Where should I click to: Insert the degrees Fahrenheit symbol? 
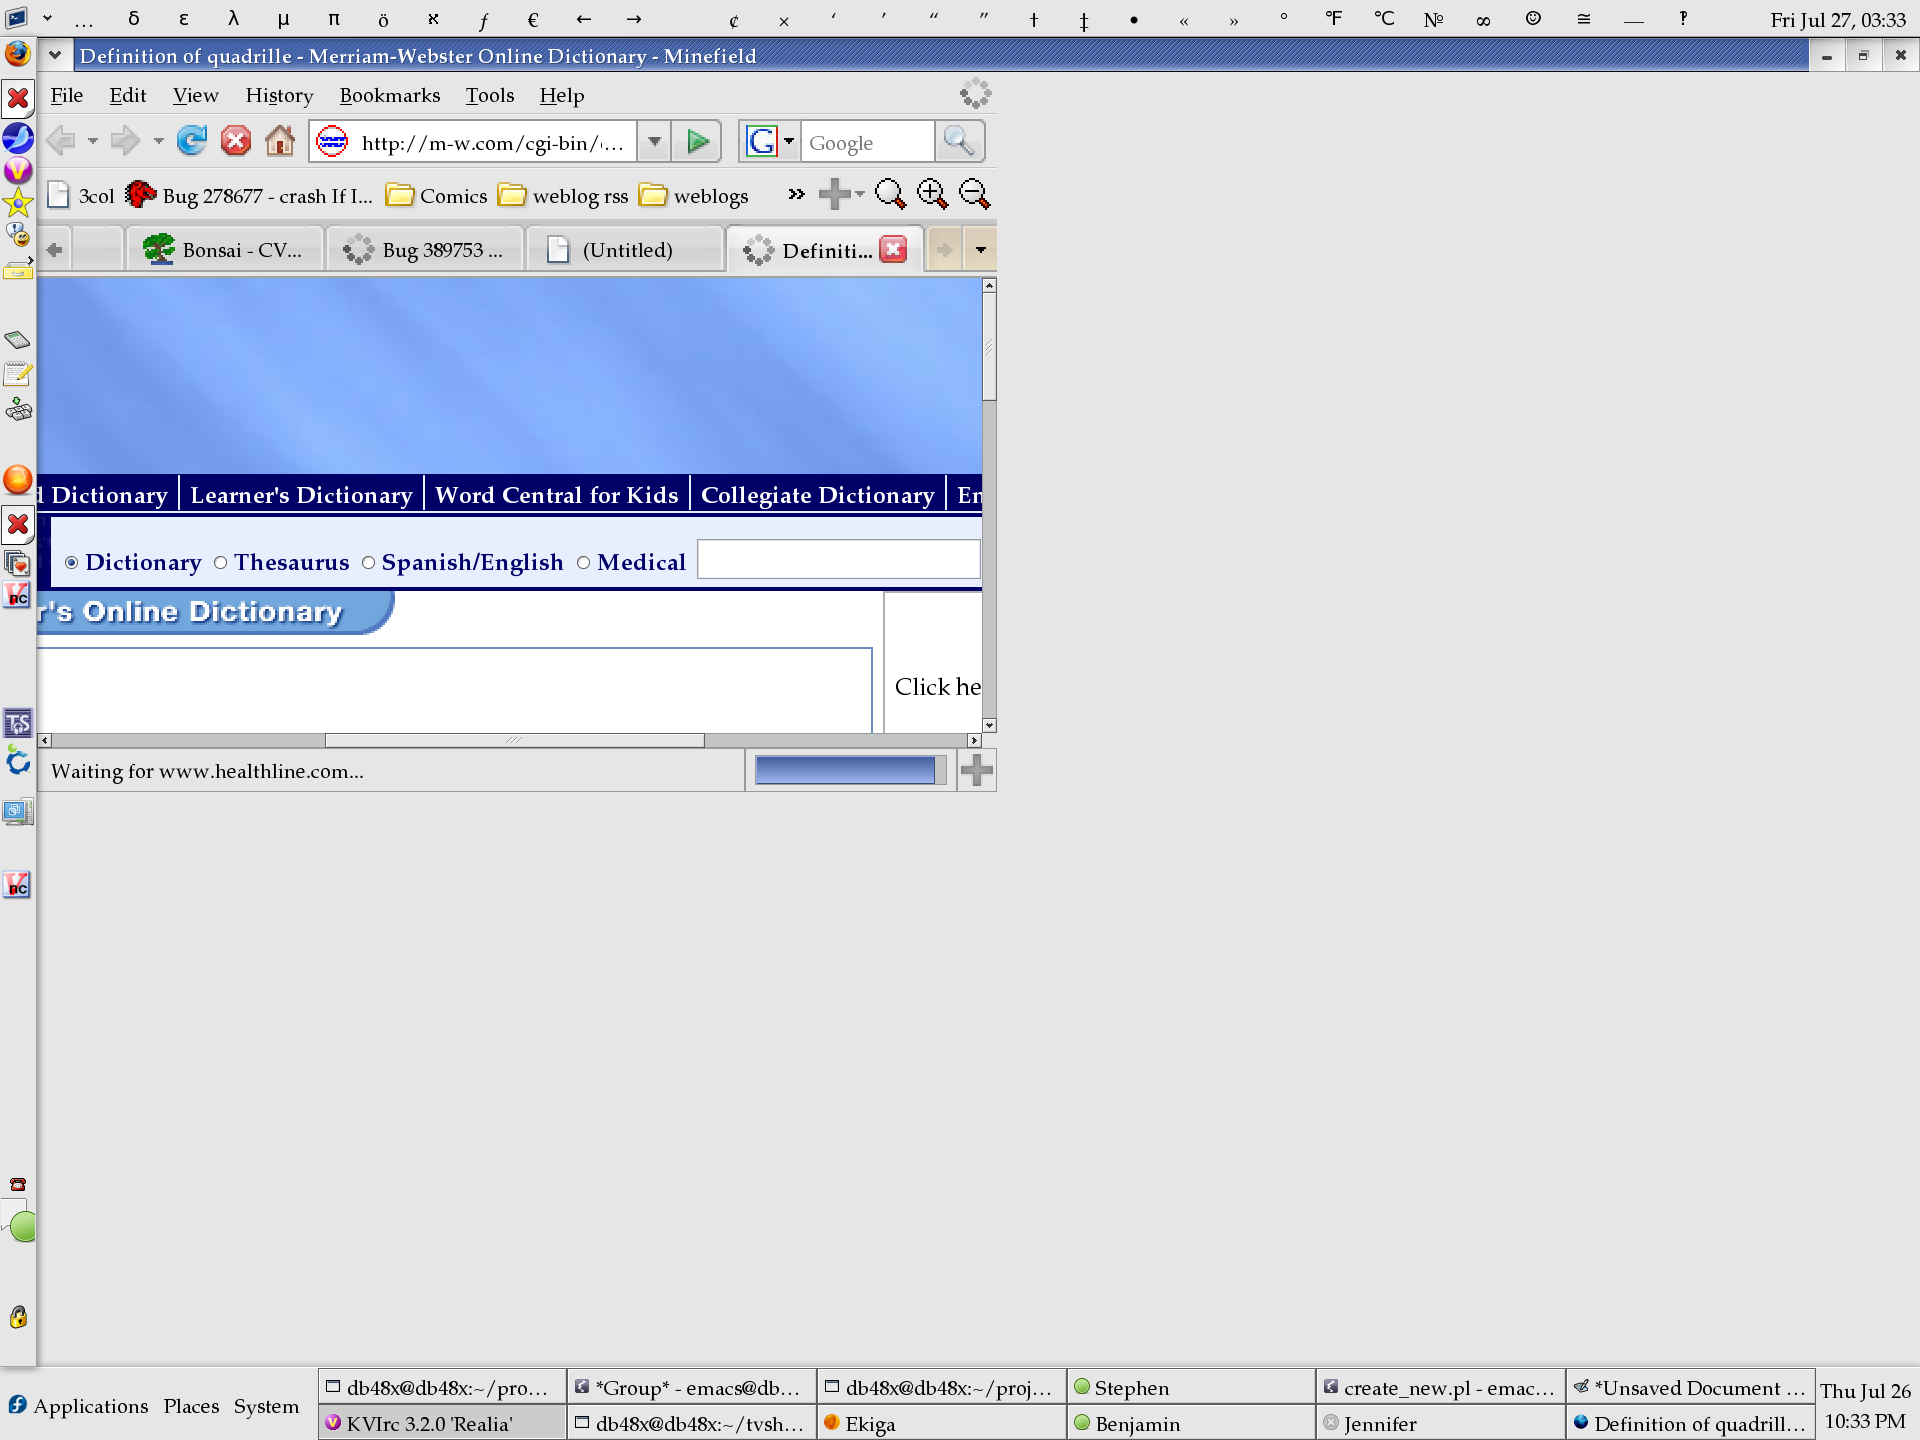[1333, 19]
